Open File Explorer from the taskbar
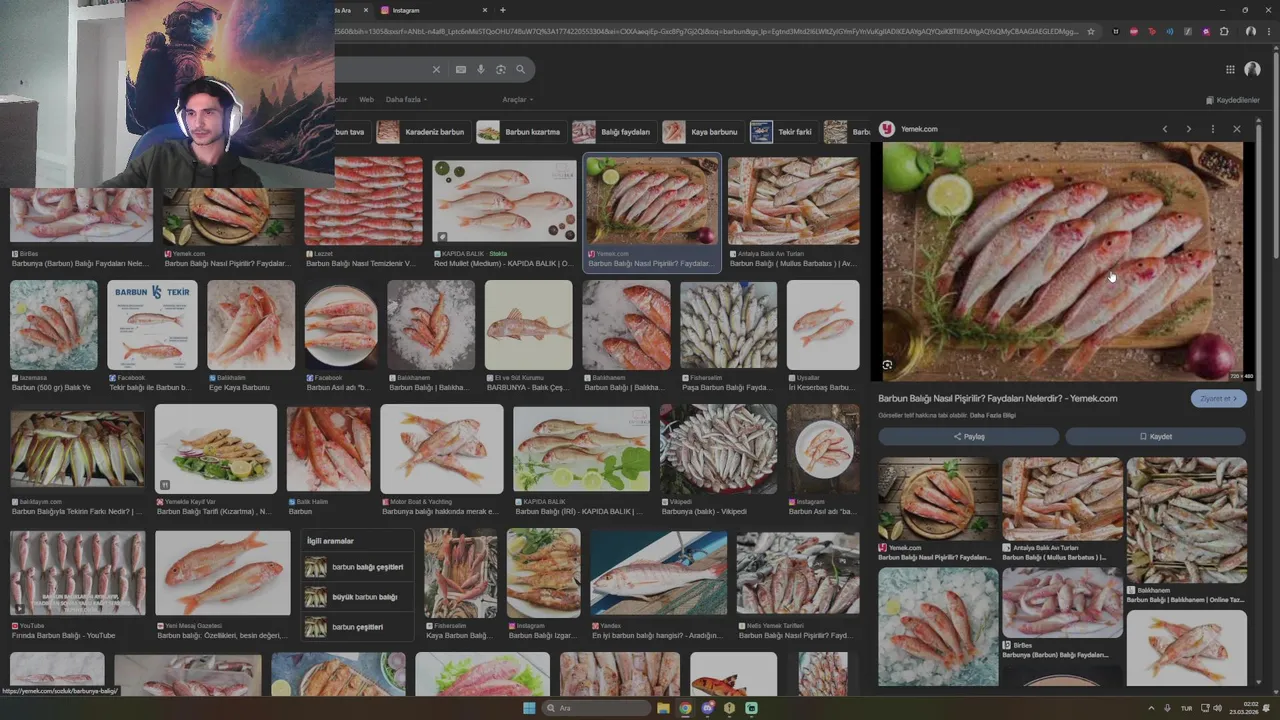Viewport: 1280px width, 720px height. pos(663,708)
